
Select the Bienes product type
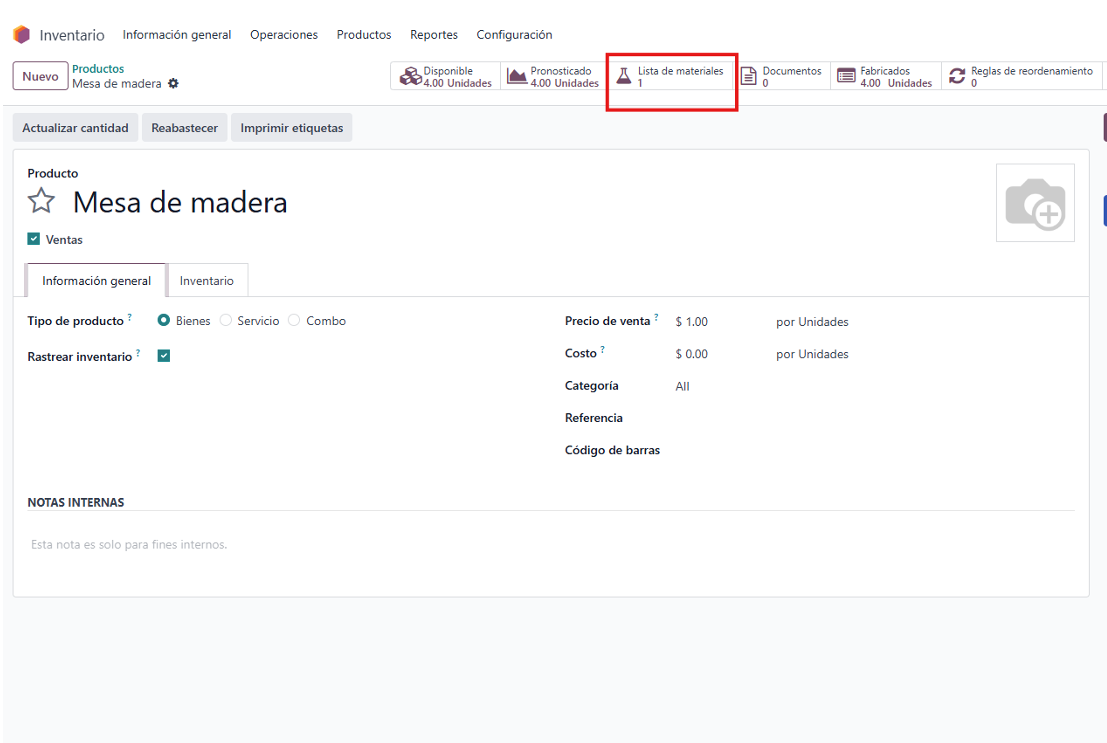coord(164,321)
